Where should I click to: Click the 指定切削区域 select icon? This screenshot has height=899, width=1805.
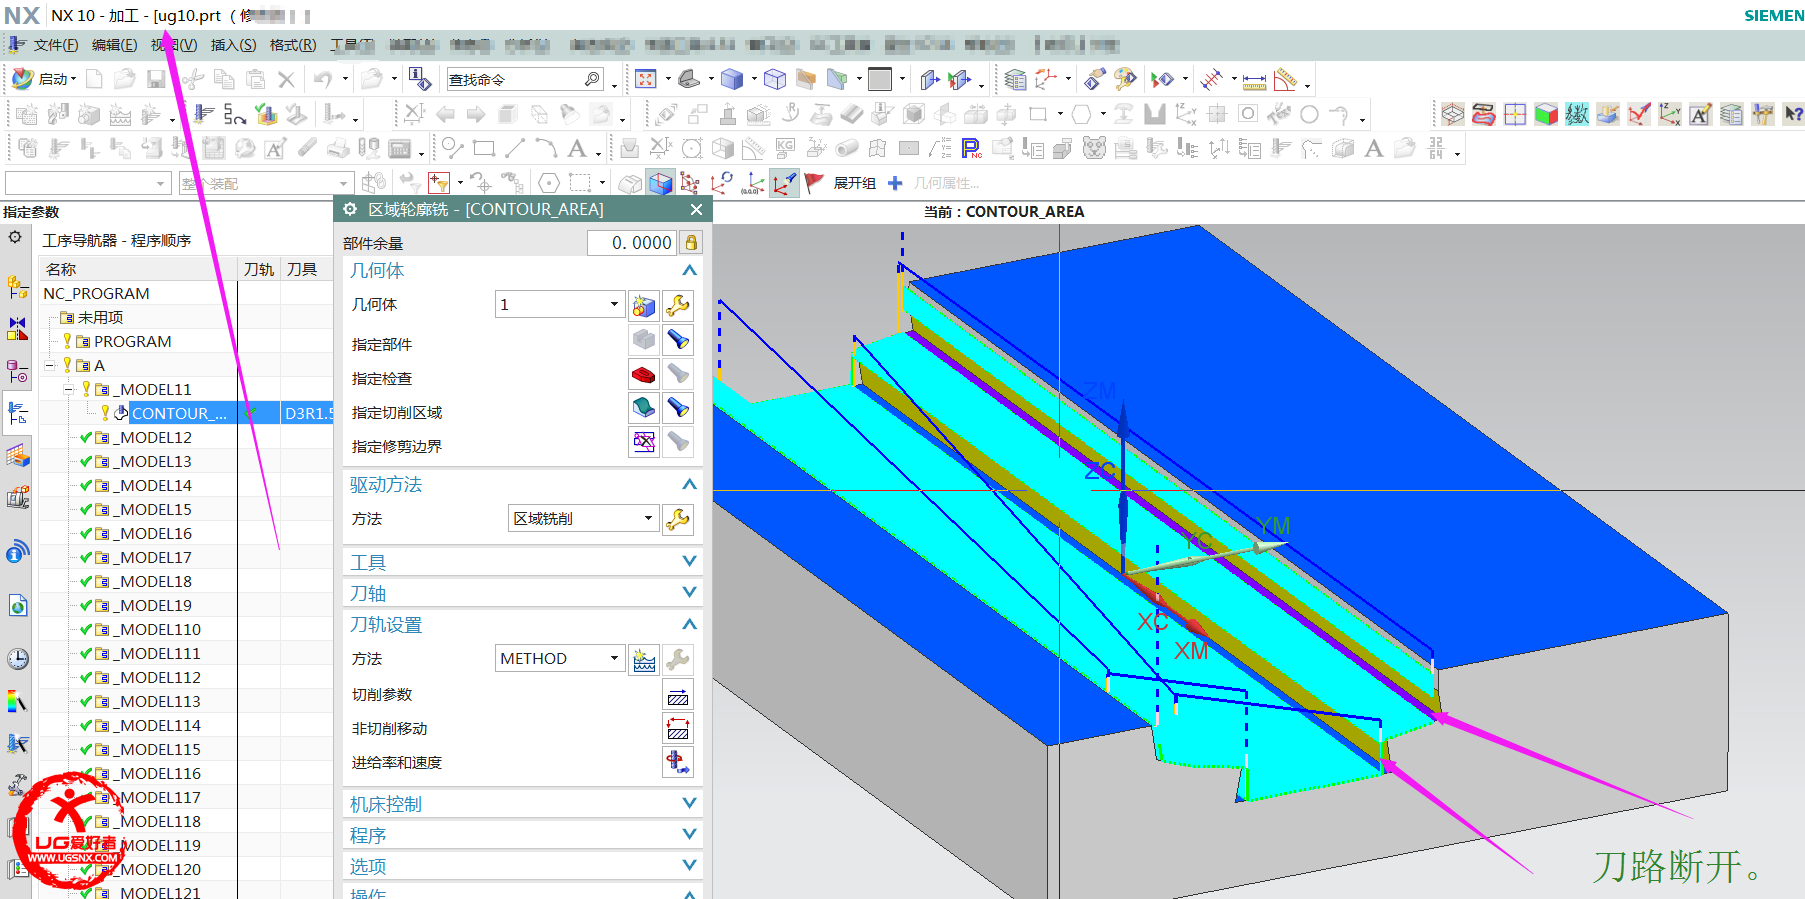click(x=644, y=407)
